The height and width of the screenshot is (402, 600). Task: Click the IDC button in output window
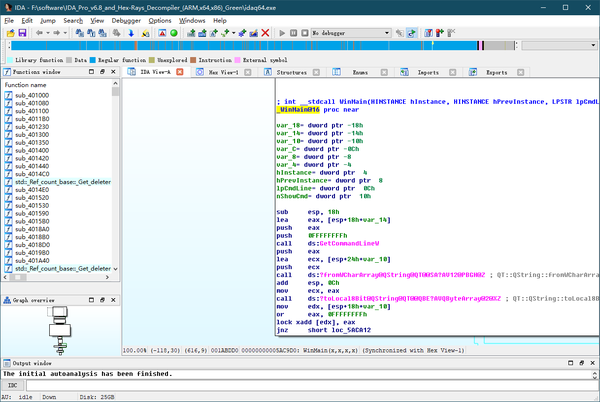point(13,384)
